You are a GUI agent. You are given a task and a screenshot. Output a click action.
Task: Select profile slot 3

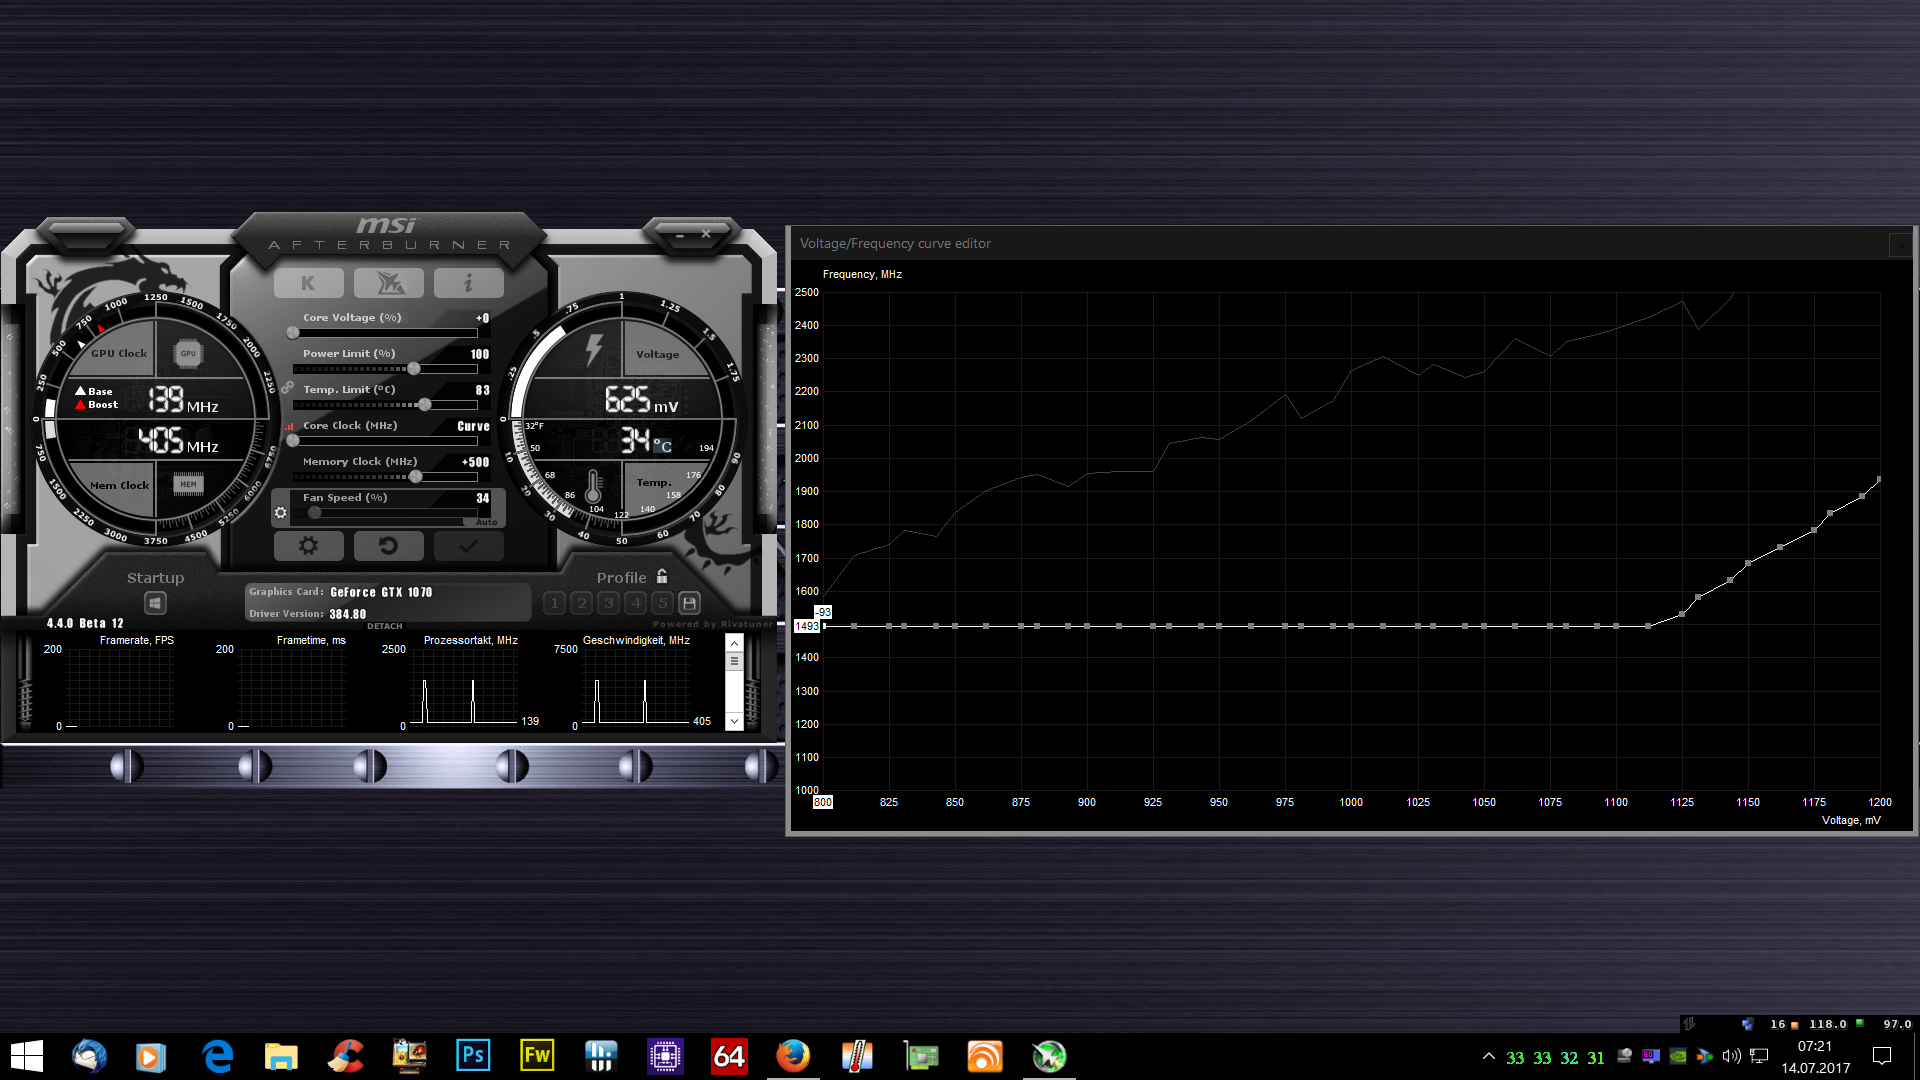[x=608, y=603]
